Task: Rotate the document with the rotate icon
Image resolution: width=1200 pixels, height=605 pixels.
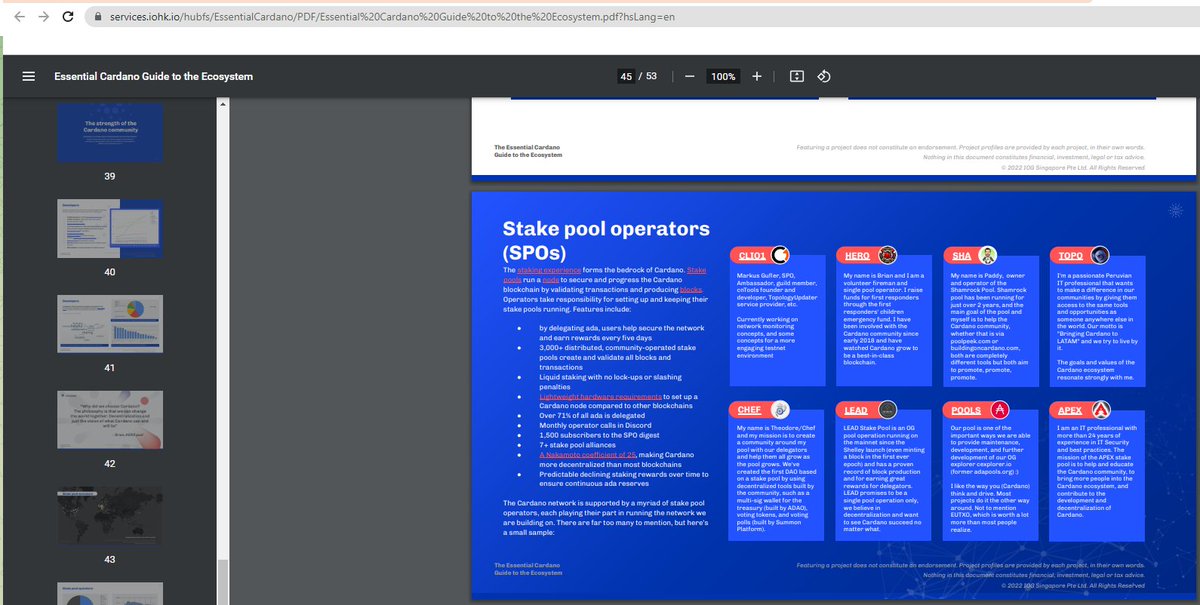Action: 824,76
